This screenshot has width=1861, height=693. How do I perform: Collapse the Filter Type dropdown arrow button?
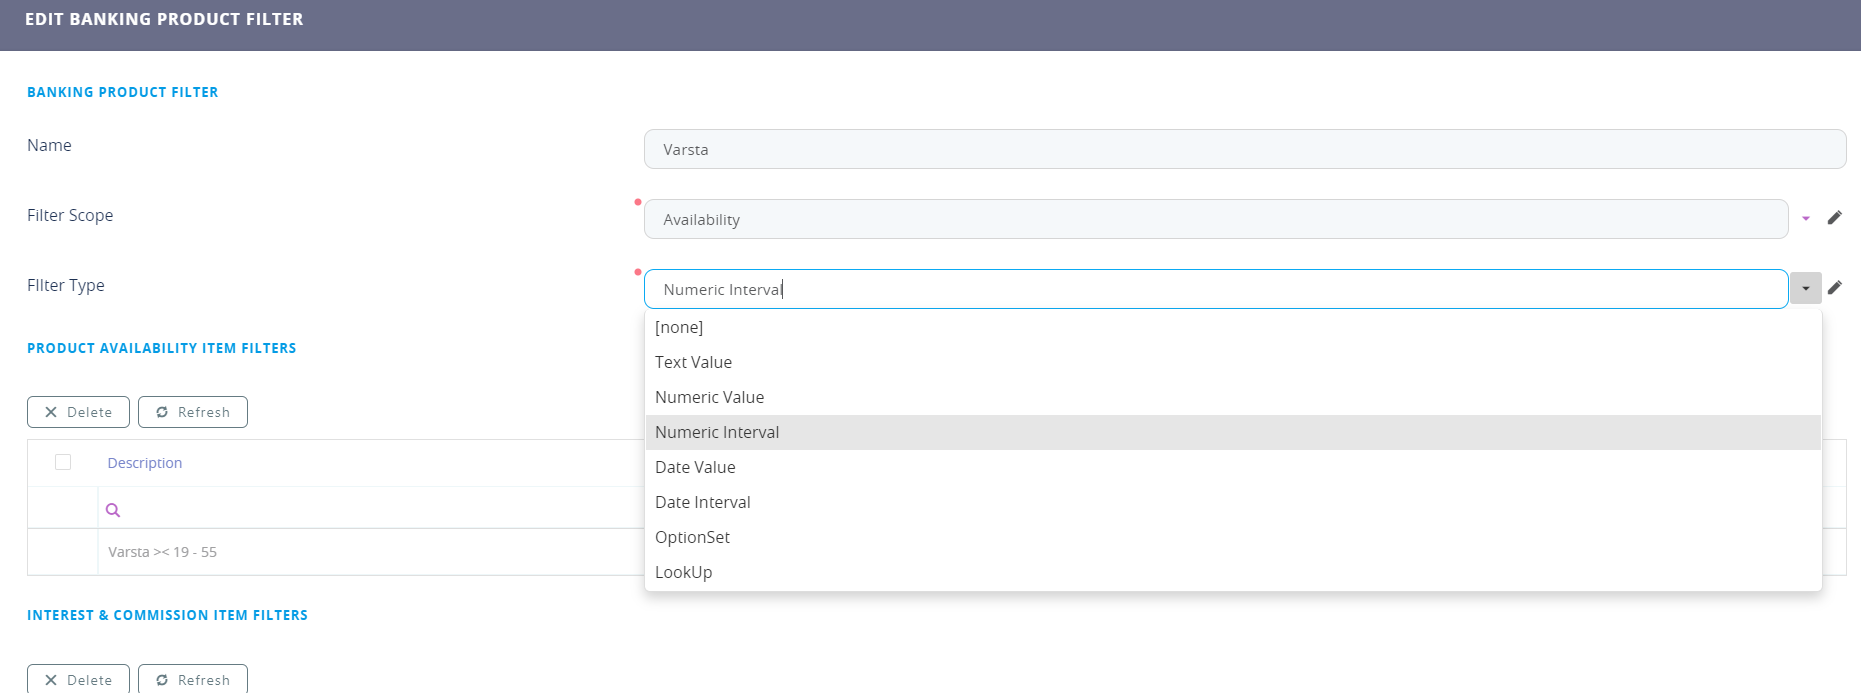(x=1806, y=288)
